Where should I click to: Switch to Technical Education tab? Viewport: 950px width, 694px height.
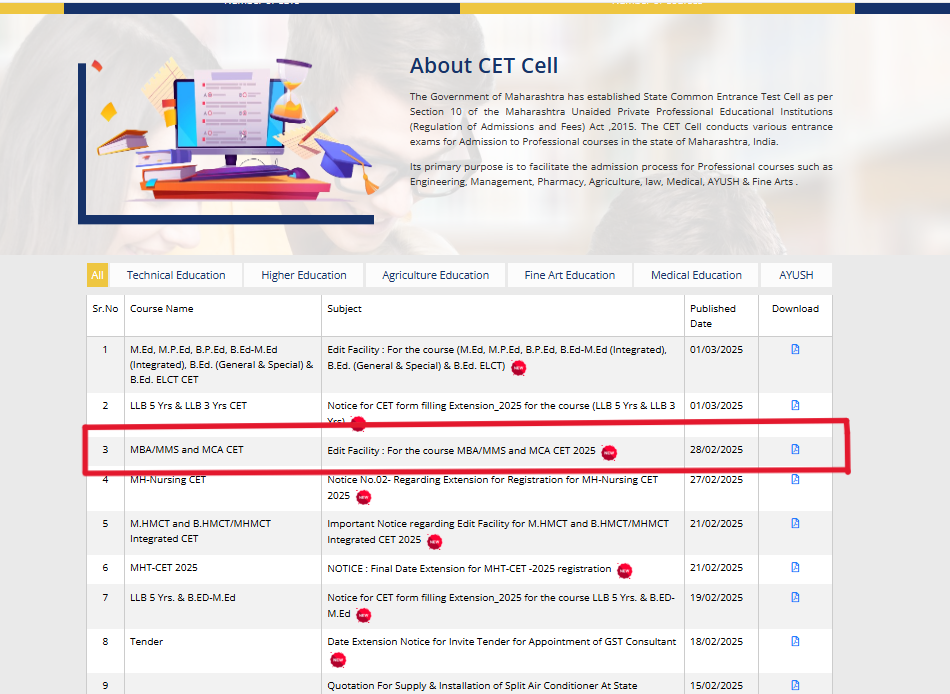click(176, 275)
